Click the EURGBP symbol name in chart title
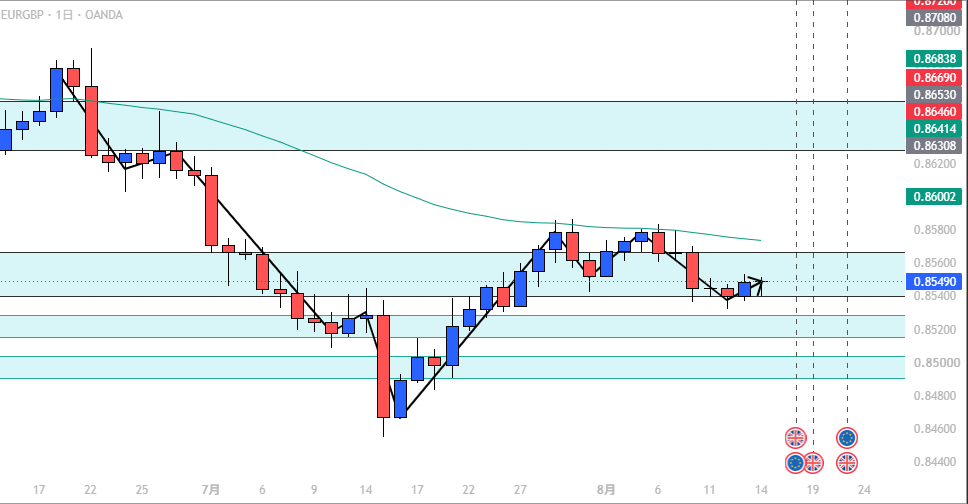Screen dimensions: 968x504 22,14
